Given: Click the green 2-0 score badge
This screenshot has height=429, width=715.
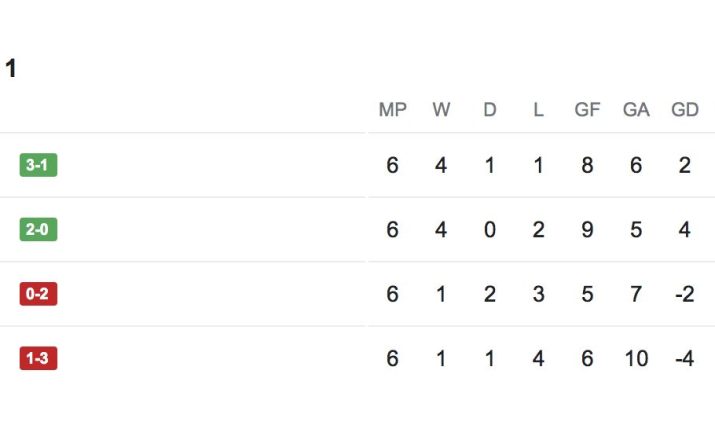Looking at the screenshot, I should [38, 230].
